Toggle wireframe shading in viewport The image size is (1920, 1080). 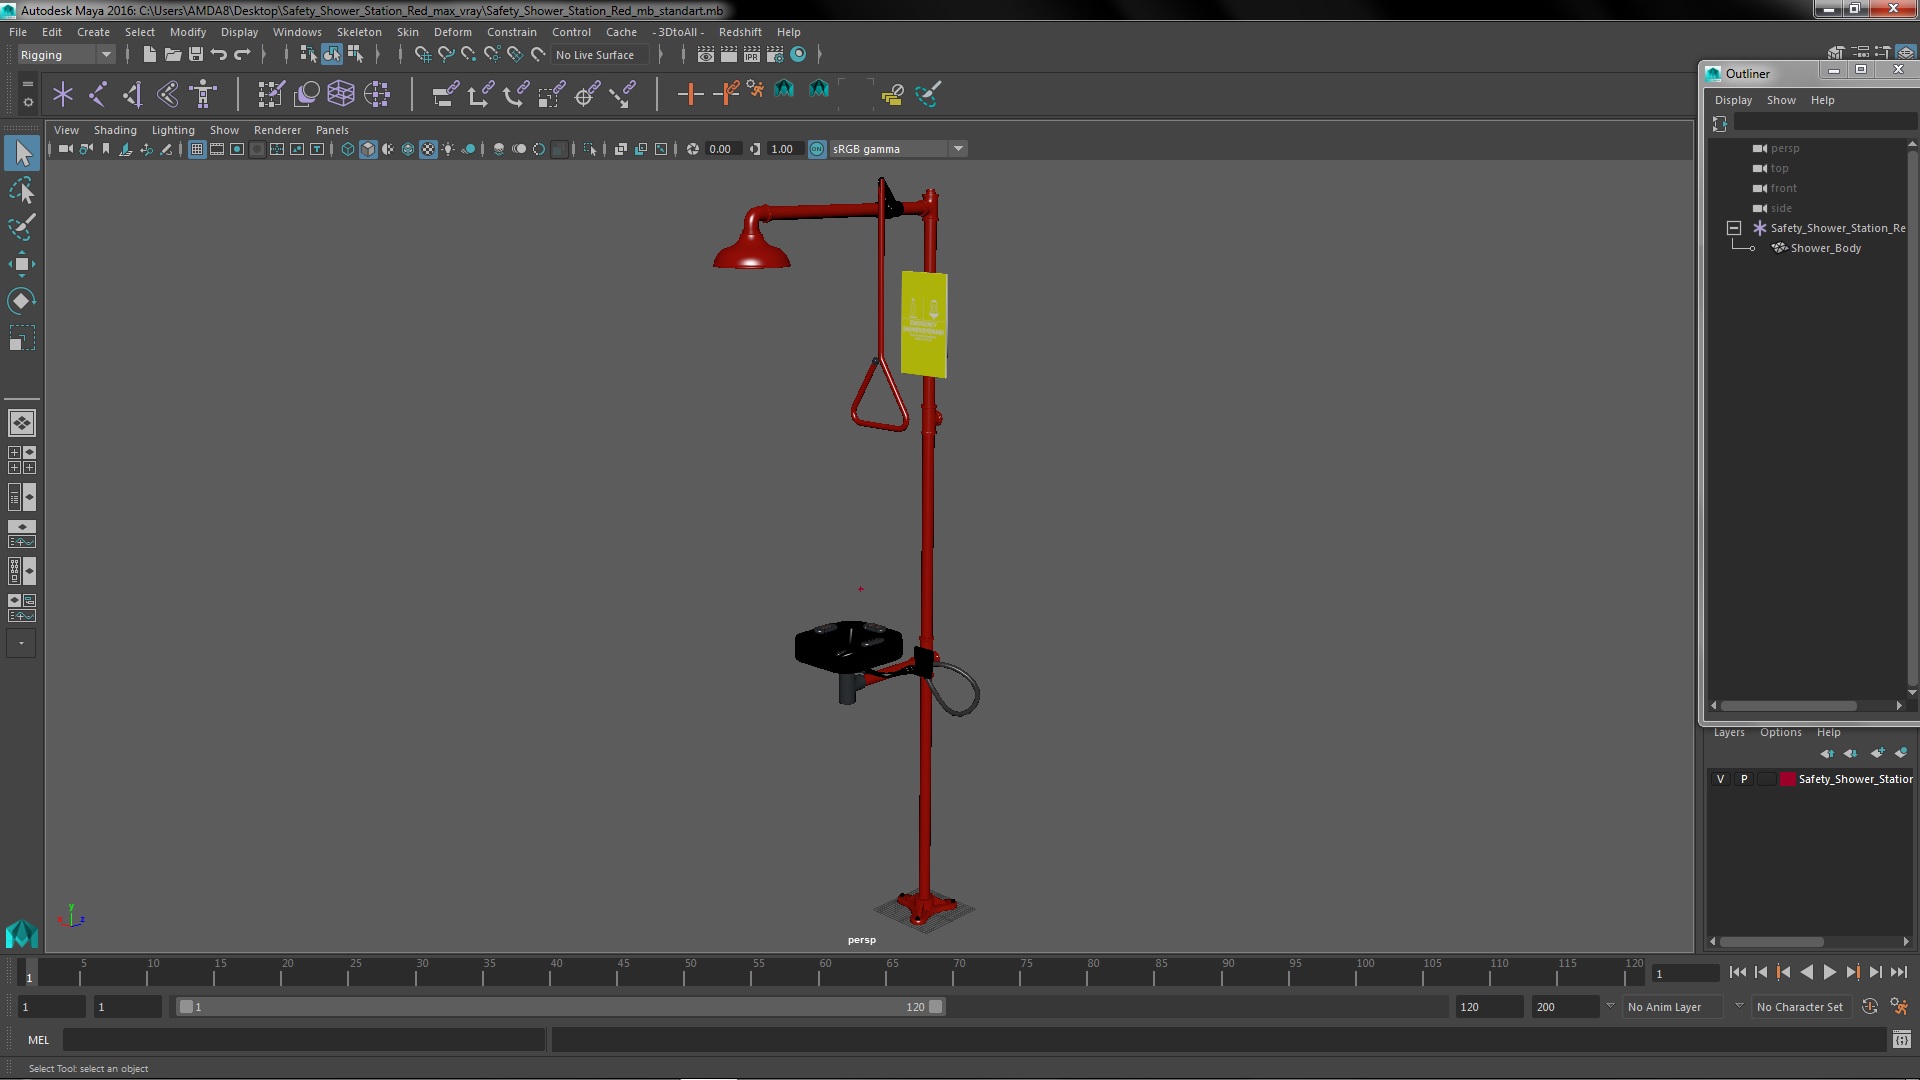[x=348, y=149]
